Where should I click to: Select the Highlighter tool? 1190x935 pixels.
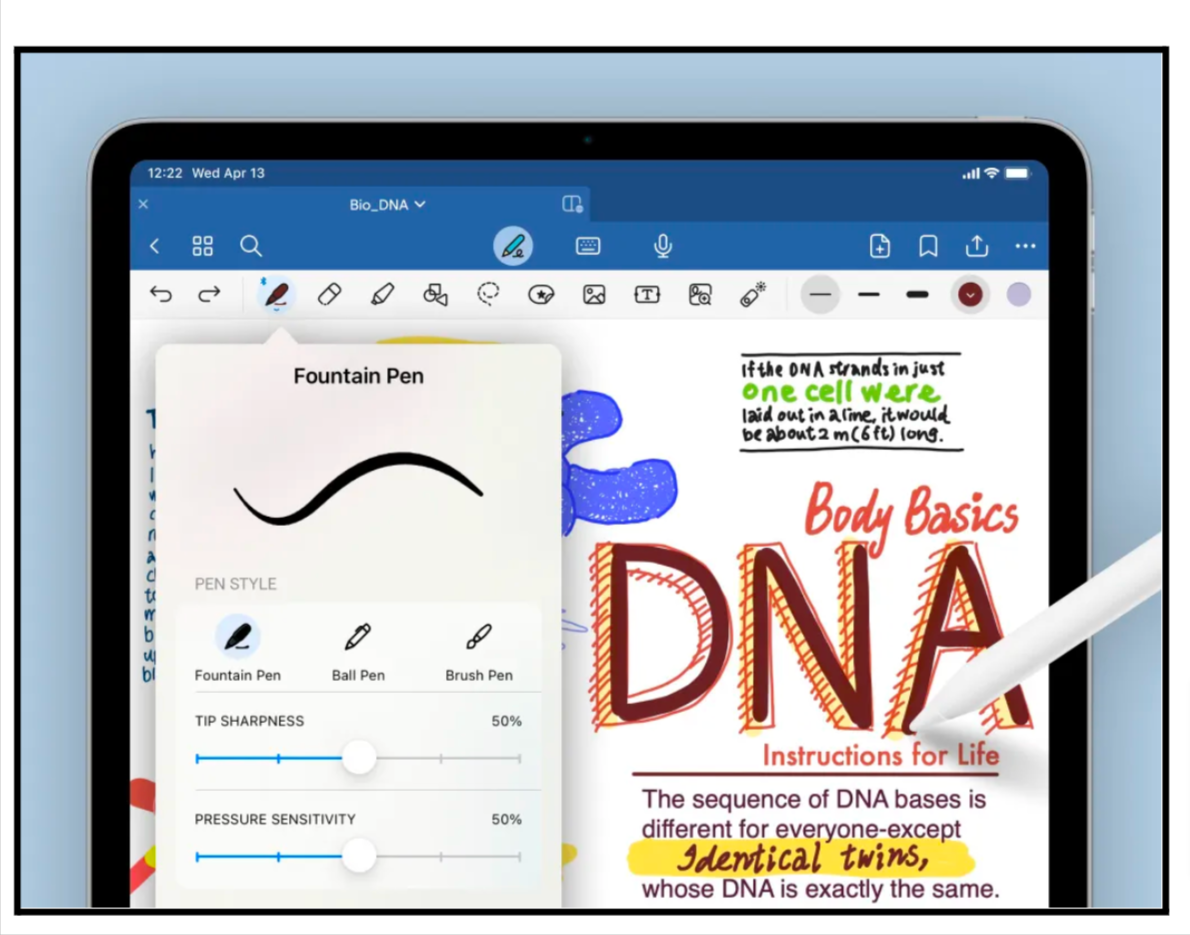tap(382, 294)
